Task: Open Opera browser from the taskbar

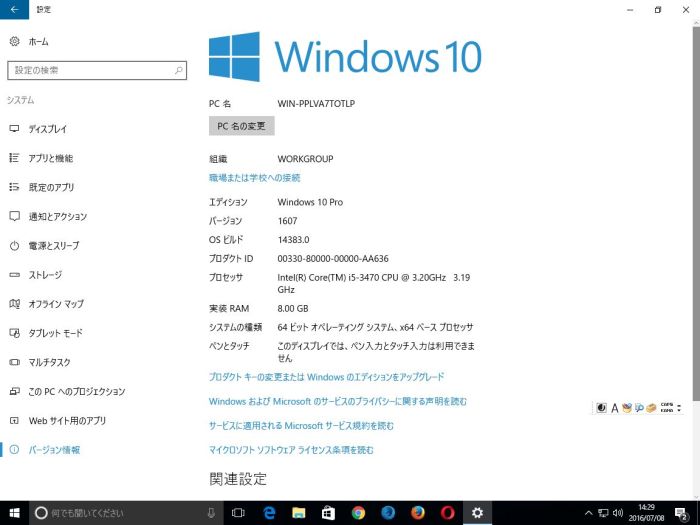Action: coord(447,513)
